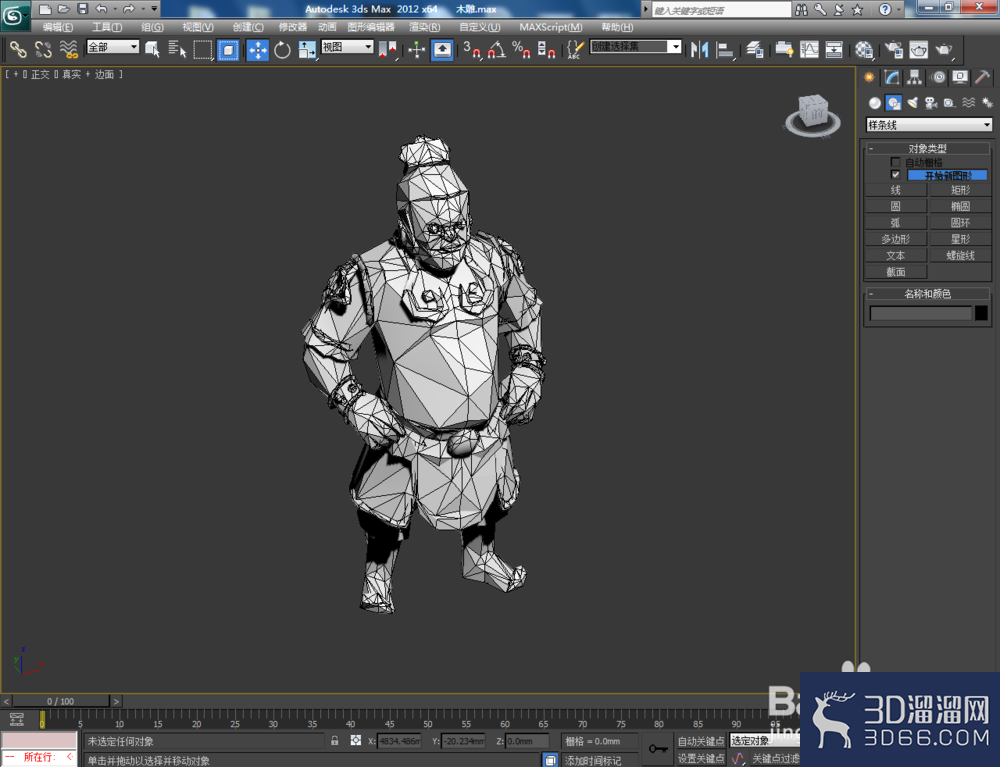The width and height of the screenshot is (1000, 767).
Task: Switch to the Modify command panel tab
Action: click(892, 78)
